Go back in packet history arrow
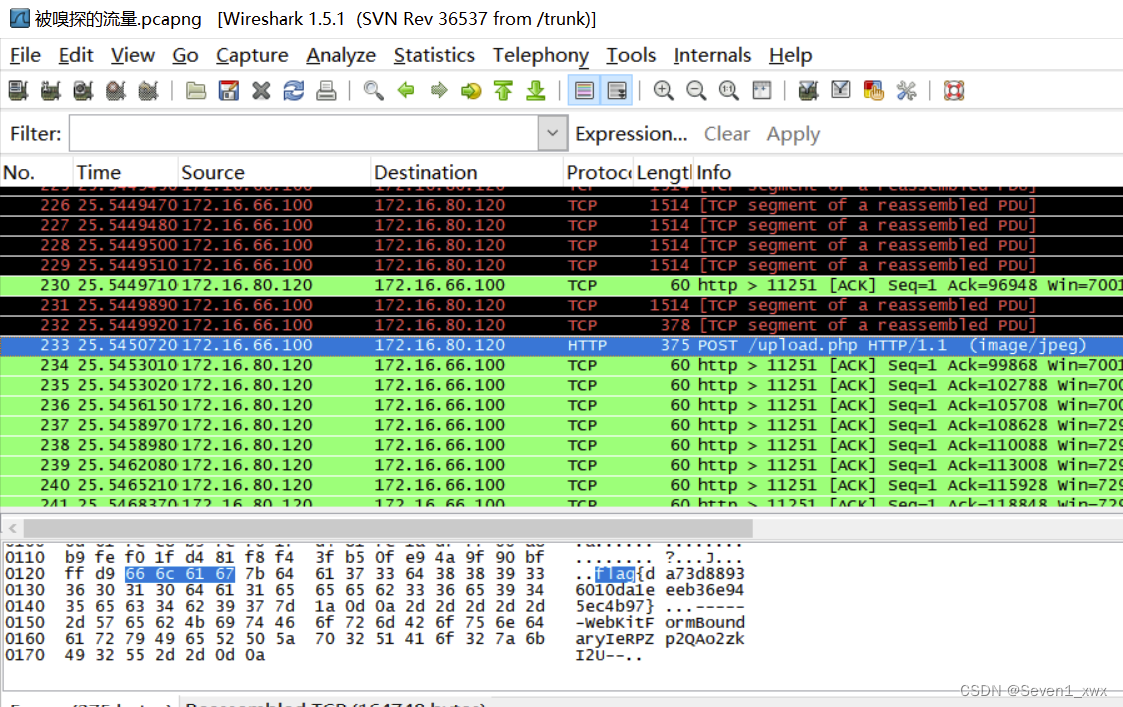The width and height of the screenshot is (1123, 707). [x=406, y=90]
